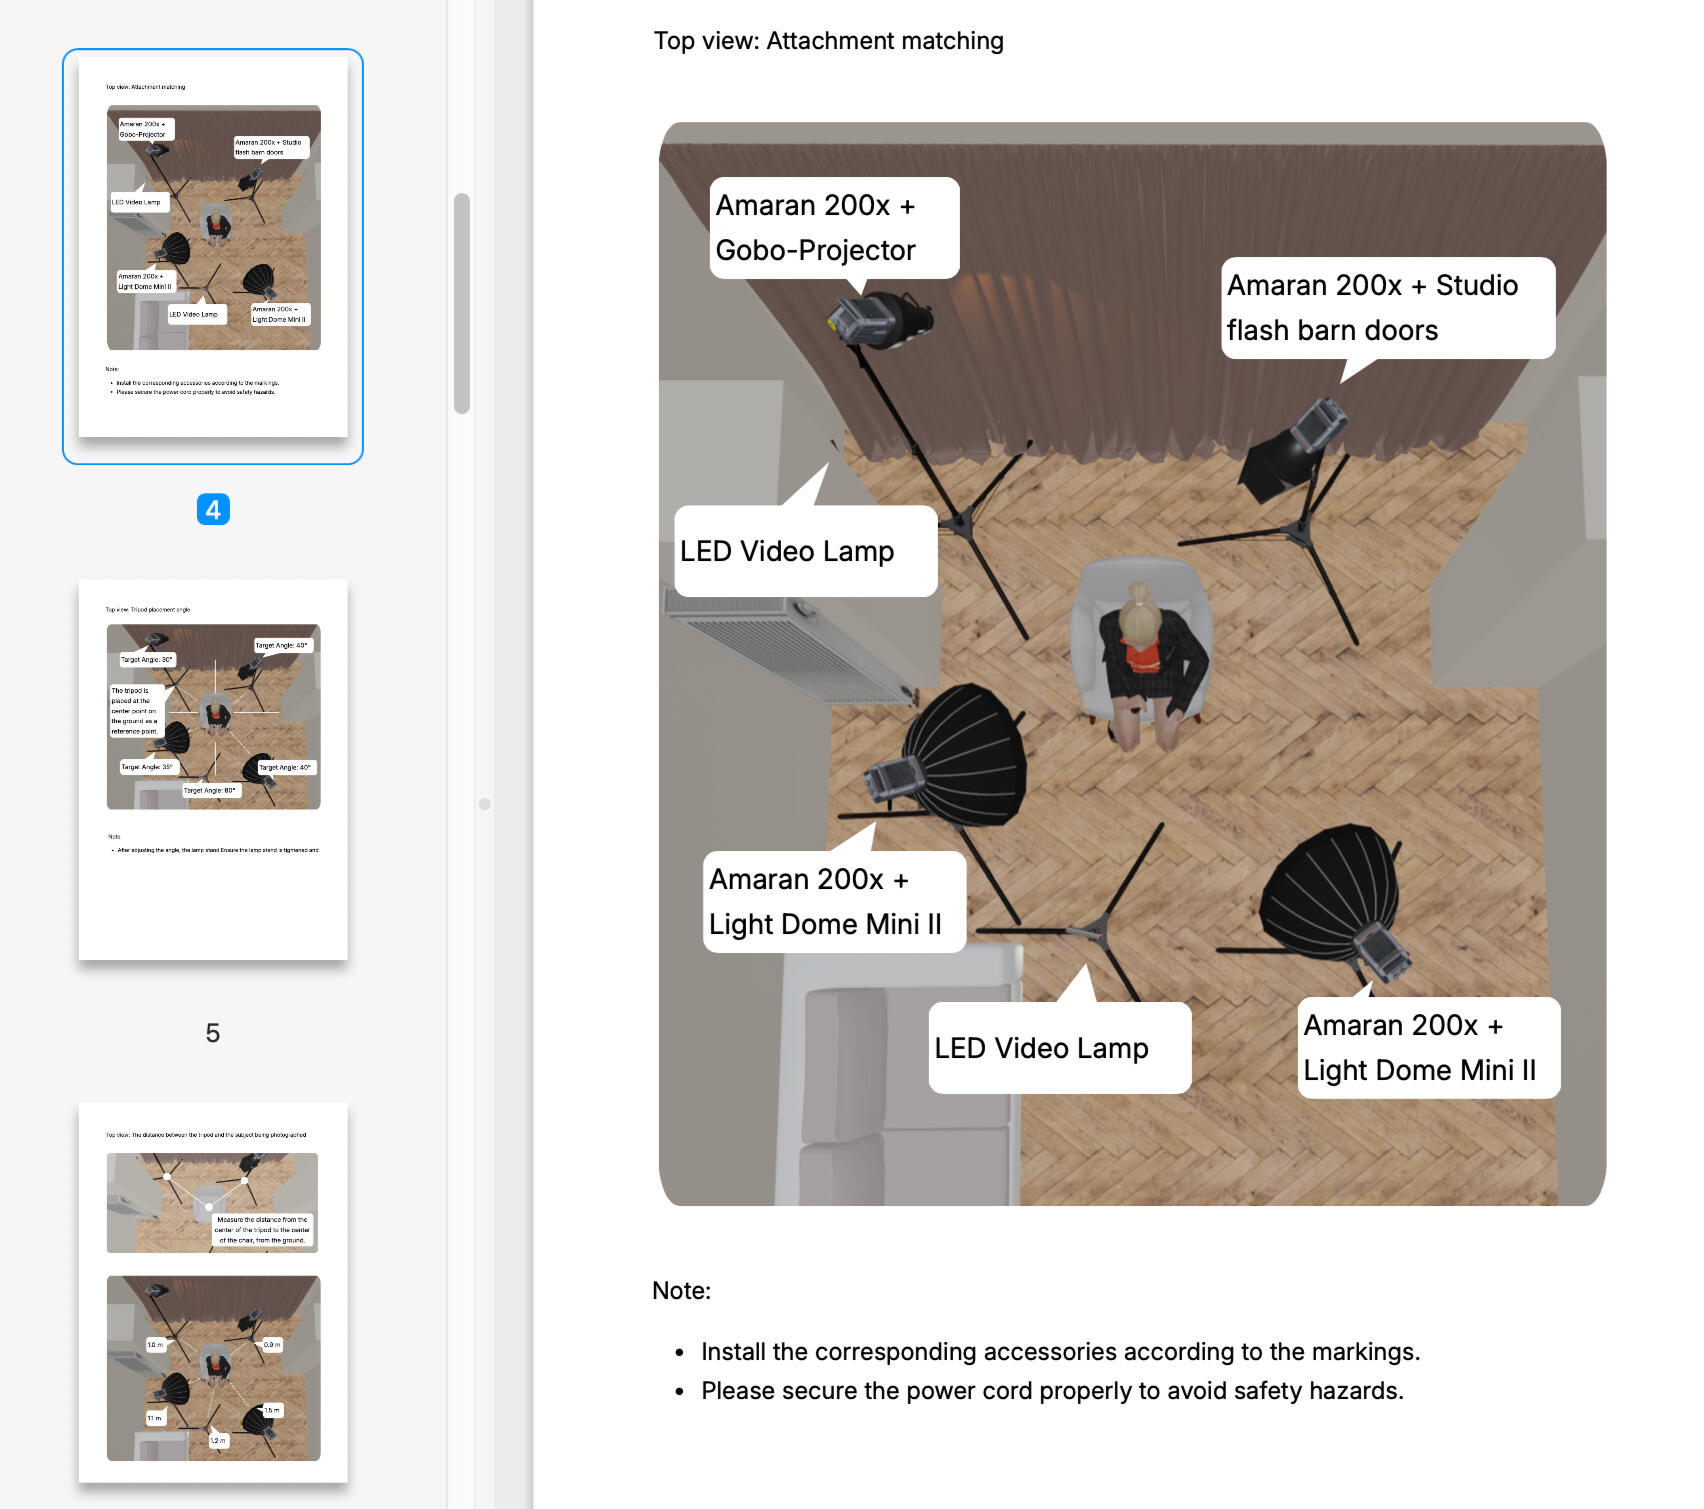
Task: Click LED Video Lamp callout above the radiator
Action: [x=805, y=551]
